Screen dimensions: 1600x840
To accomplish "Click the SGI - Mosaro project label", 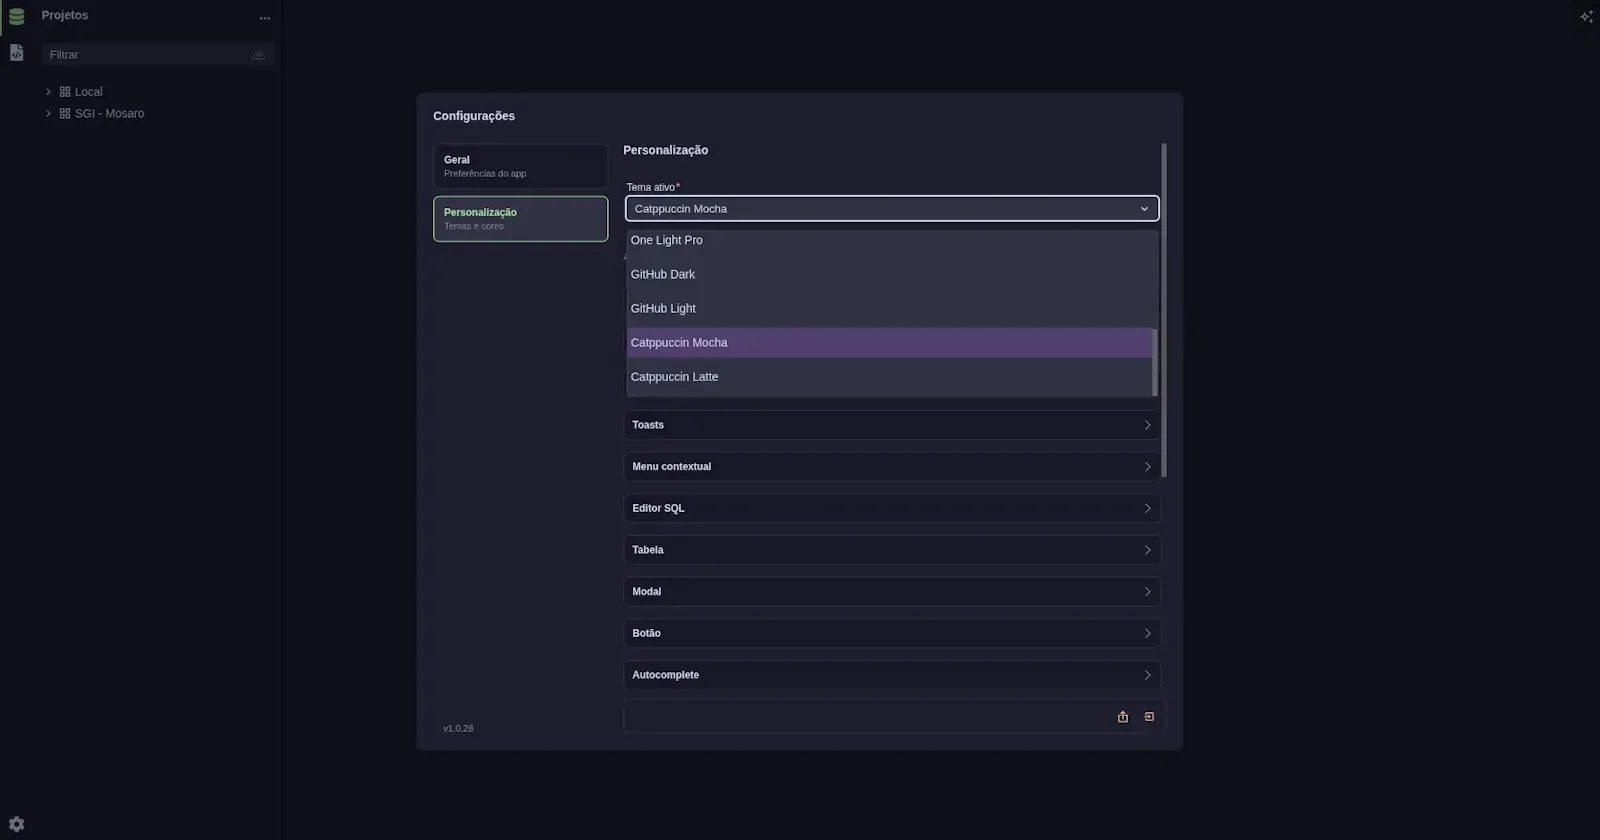I will (x=110, y=114).
